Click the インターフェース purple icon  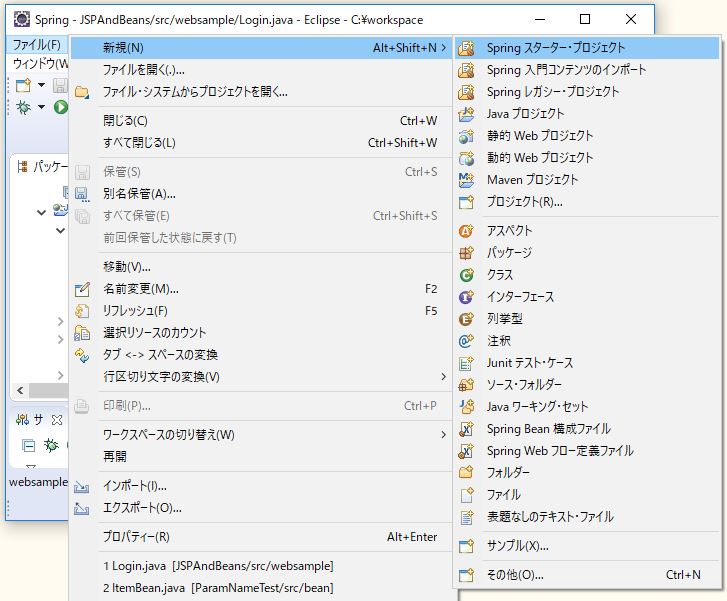[x=466, y=297]
